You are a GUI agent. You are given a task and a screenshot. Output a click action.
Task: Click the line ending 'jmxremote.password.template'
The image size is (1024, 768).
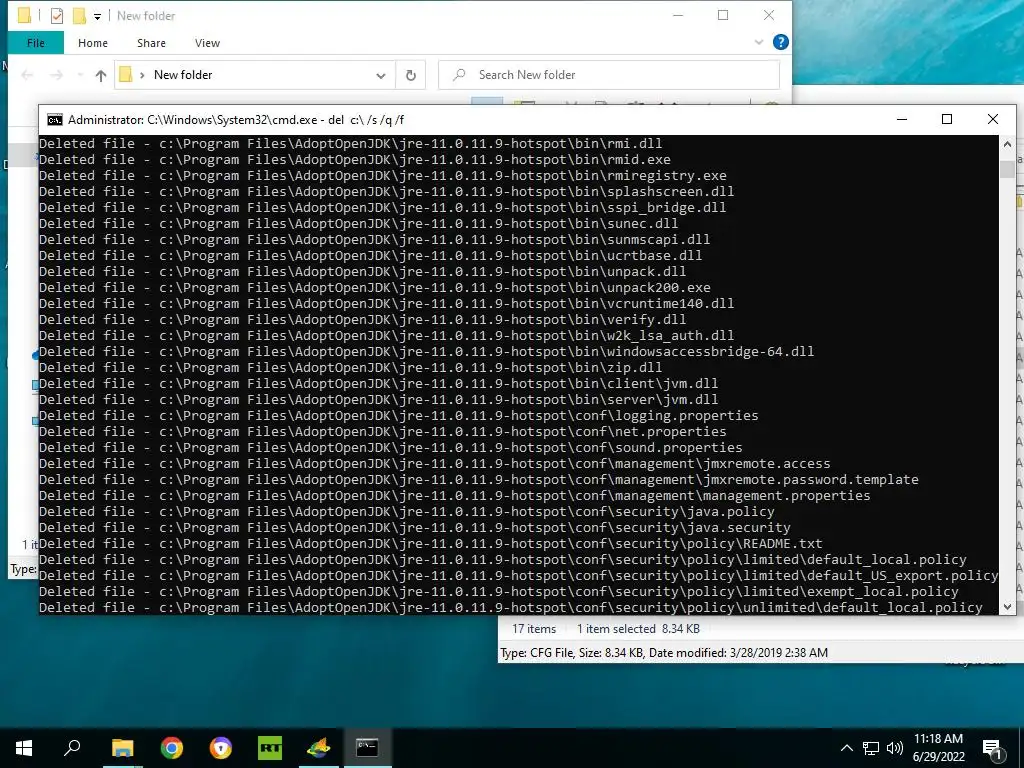(x=479, y=479)
